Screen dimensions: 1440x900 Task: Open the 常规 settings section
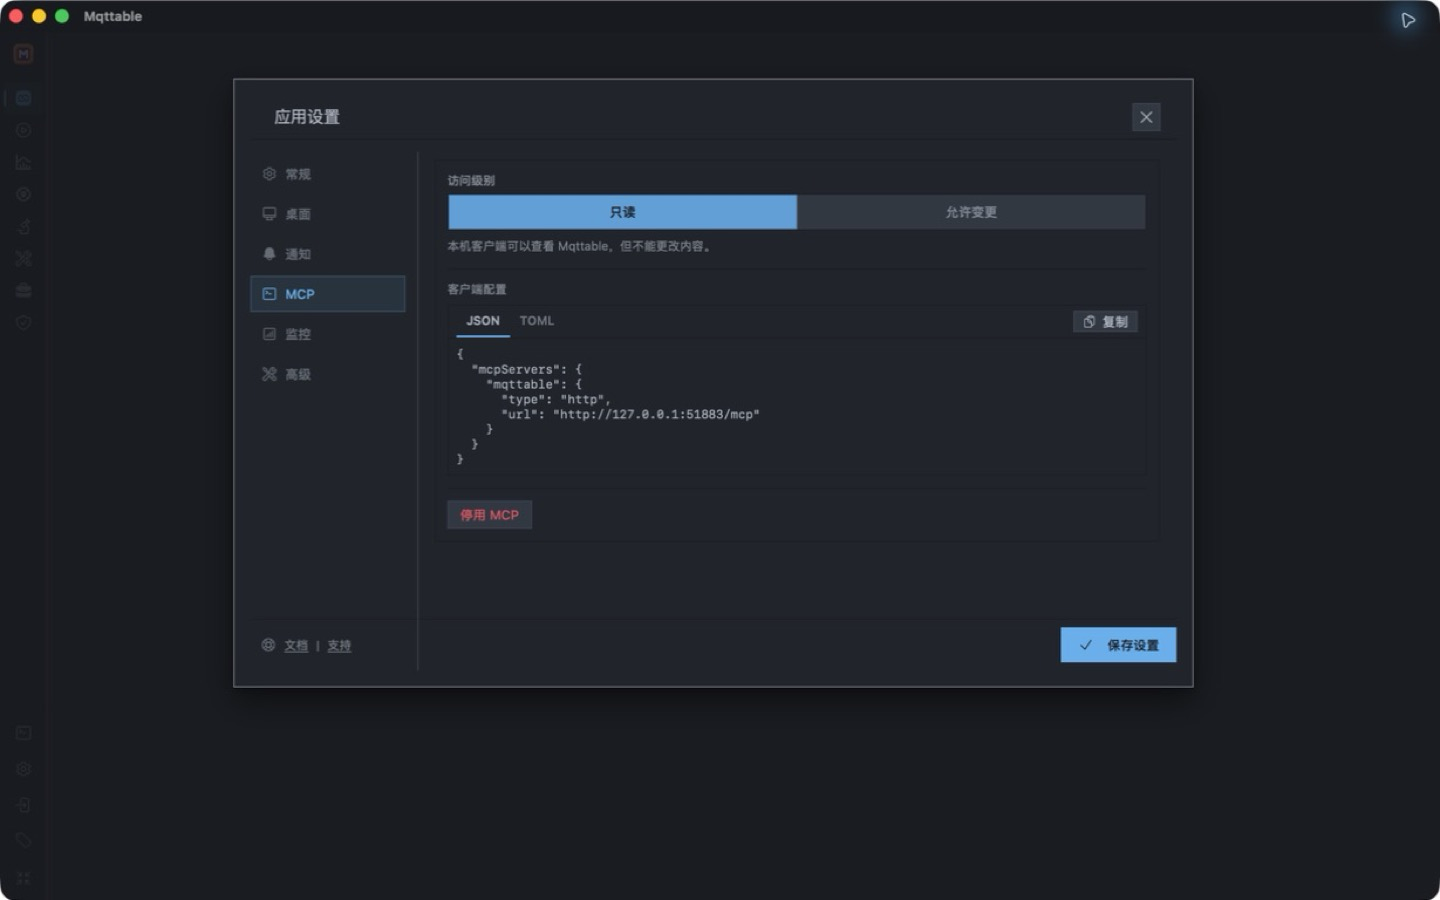[x=327, y=174]
